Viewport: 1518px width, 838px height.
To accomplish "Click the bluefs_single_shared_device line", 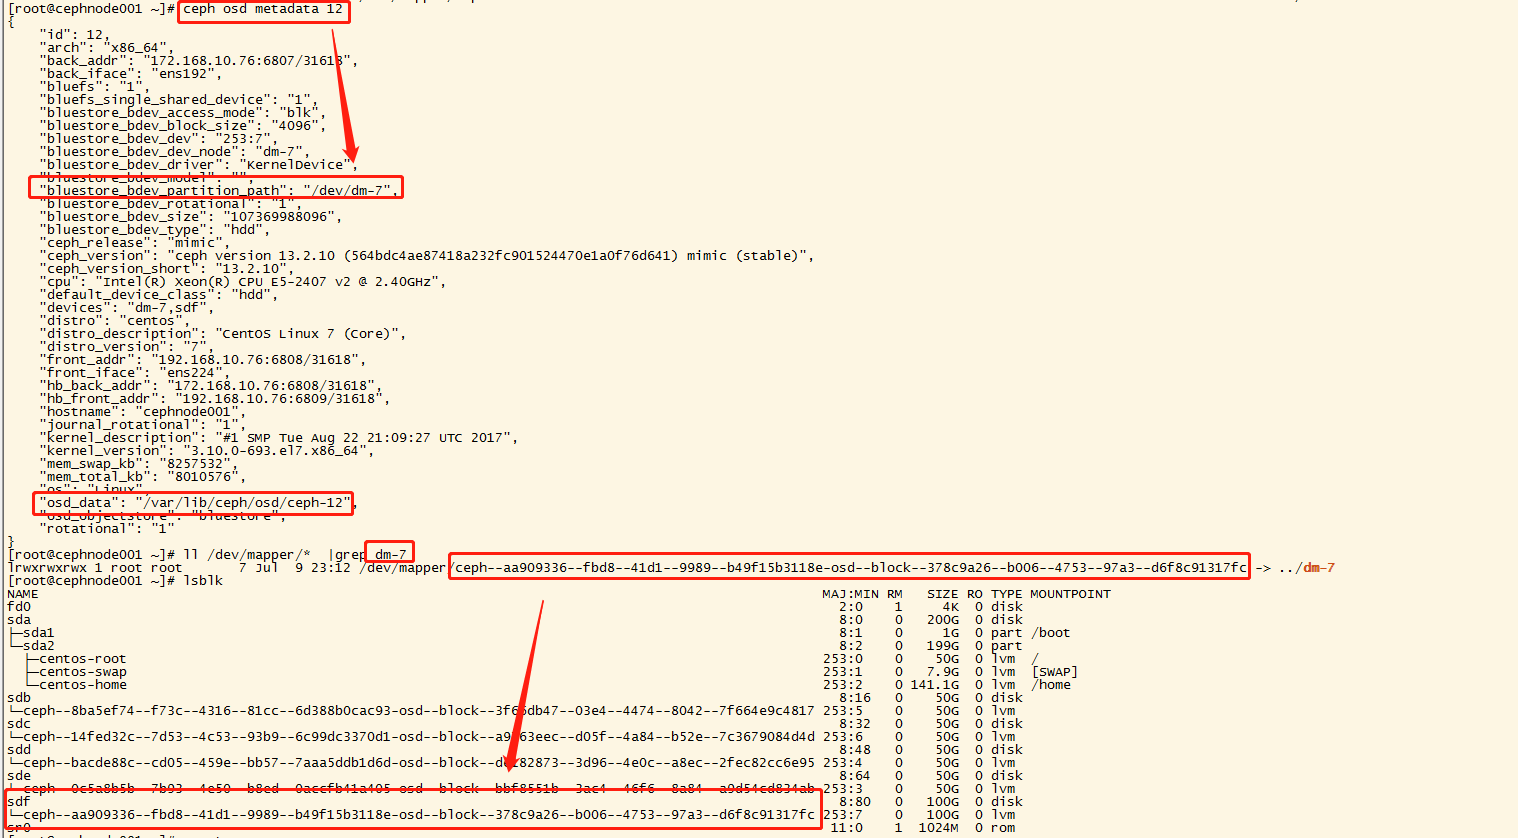I will (179, 100).
